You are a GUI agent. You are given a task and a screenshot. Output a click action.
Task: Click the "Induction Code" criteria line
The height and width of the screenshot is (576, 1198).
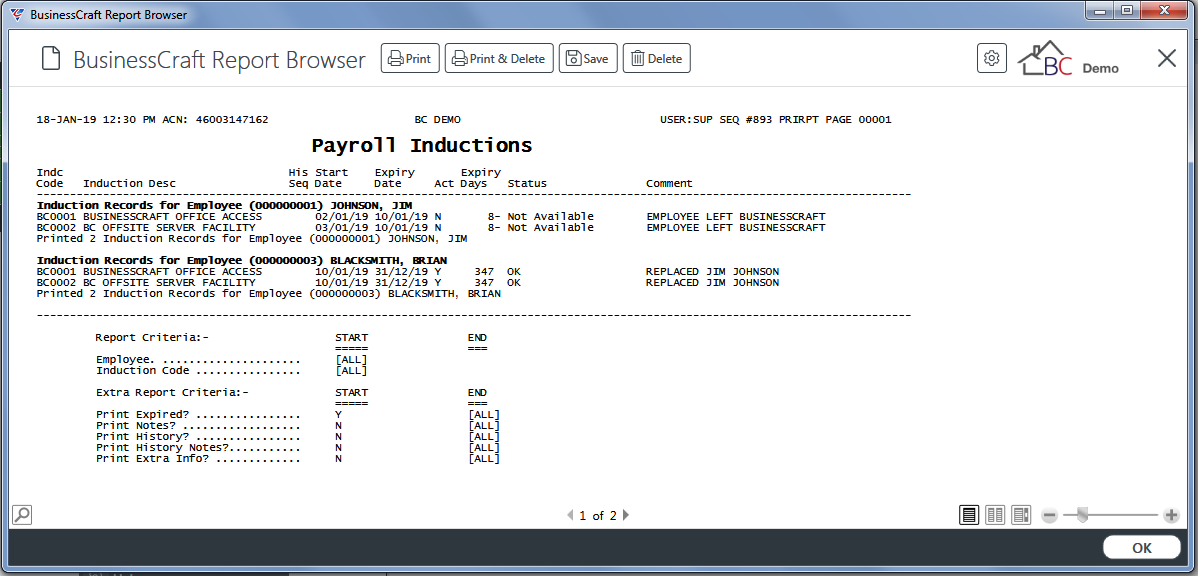(x=232, y=371)
